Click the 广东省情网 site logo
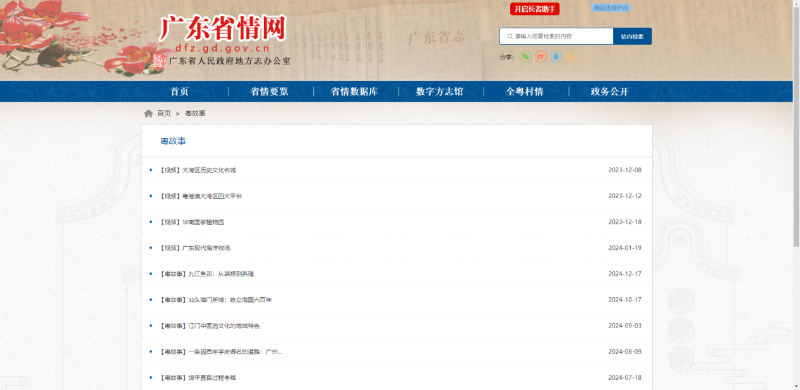Image resolution: width=800 pixels, height=390 pixels. 222,28
